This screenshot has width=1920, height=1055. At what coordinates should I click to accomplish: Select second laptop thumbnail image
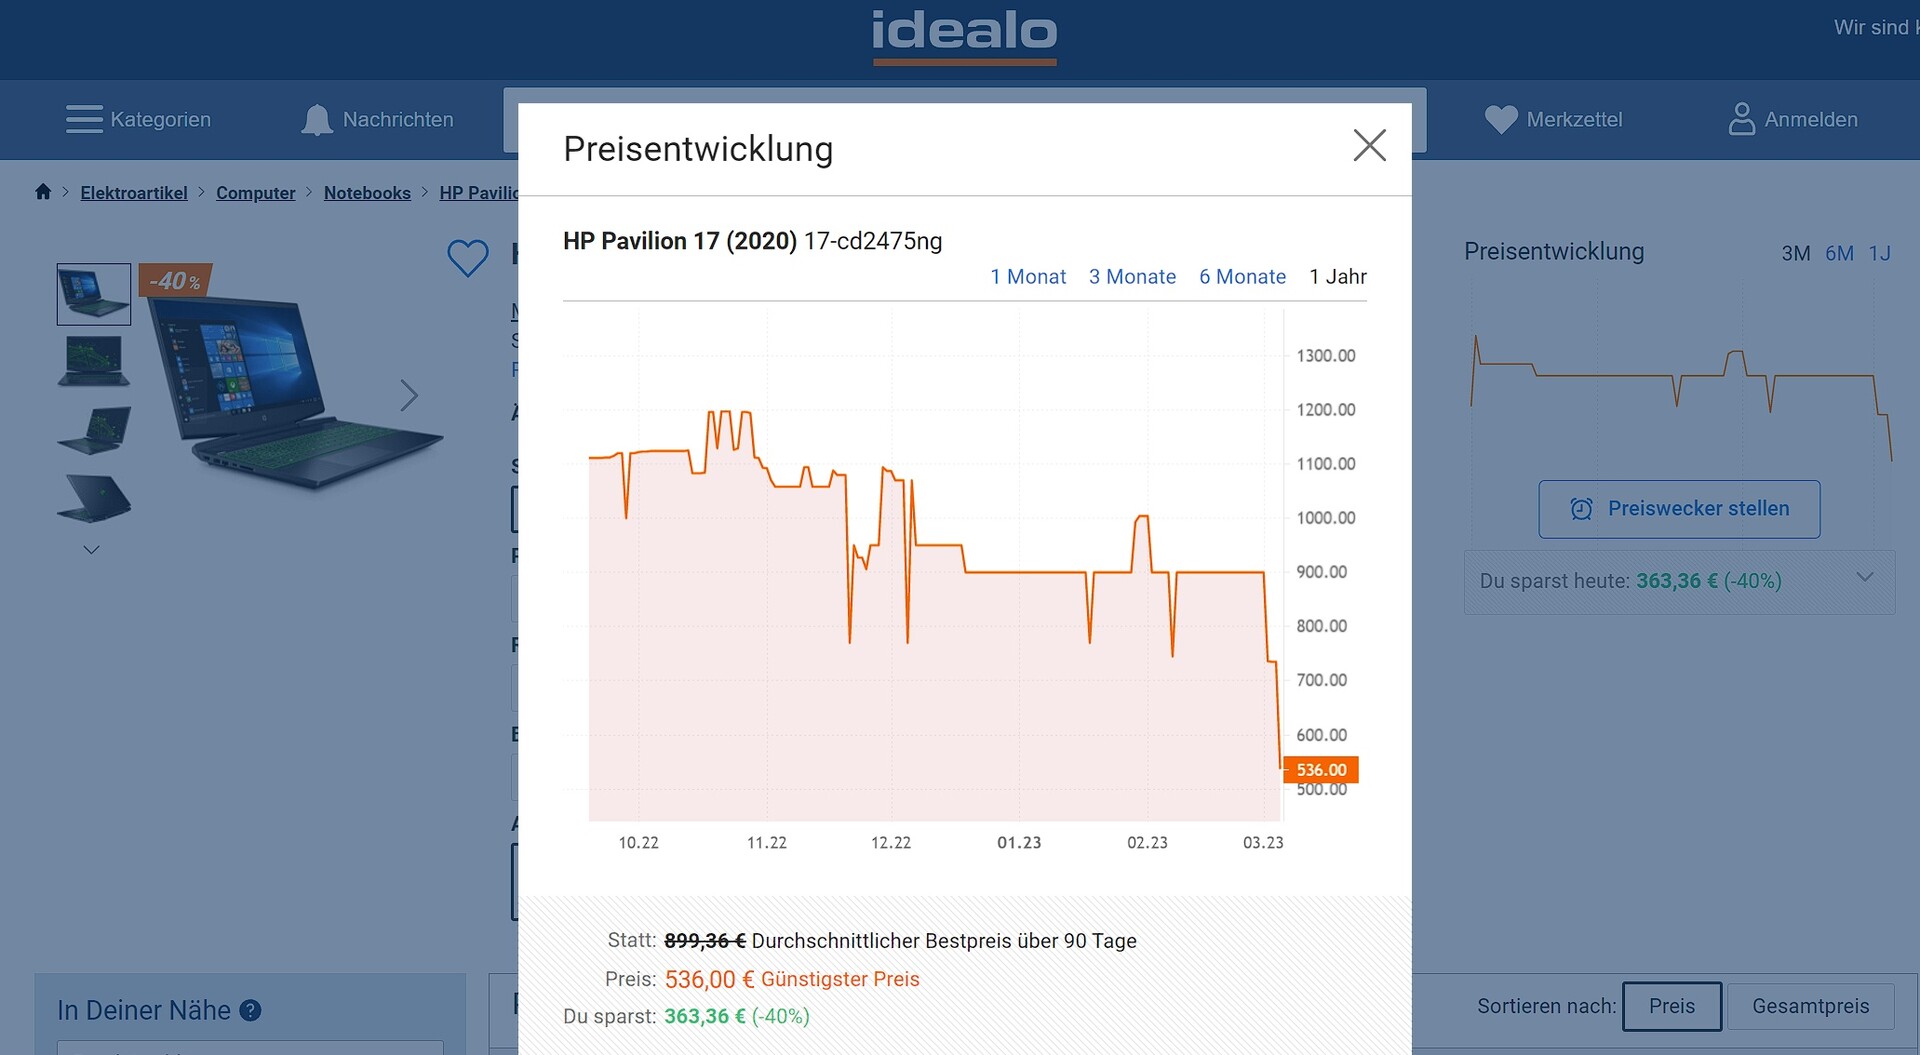click(93, 360)
